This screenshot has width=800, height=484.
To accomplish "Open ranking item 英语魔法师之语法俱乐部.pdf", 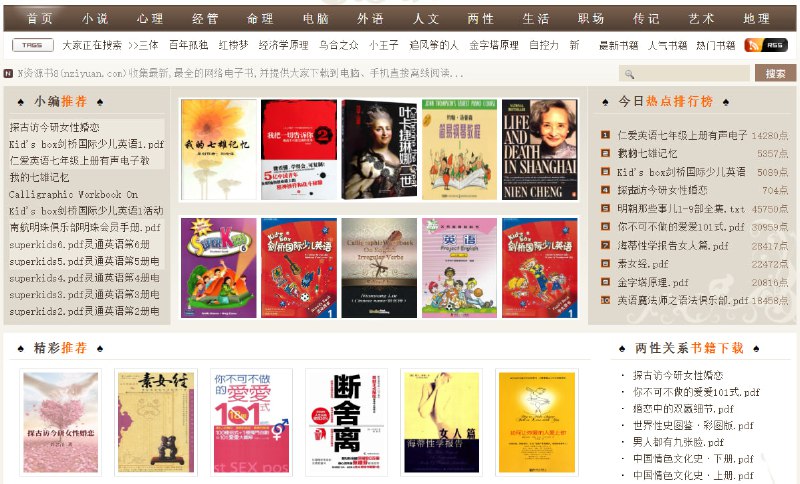I will coord(683,300).
